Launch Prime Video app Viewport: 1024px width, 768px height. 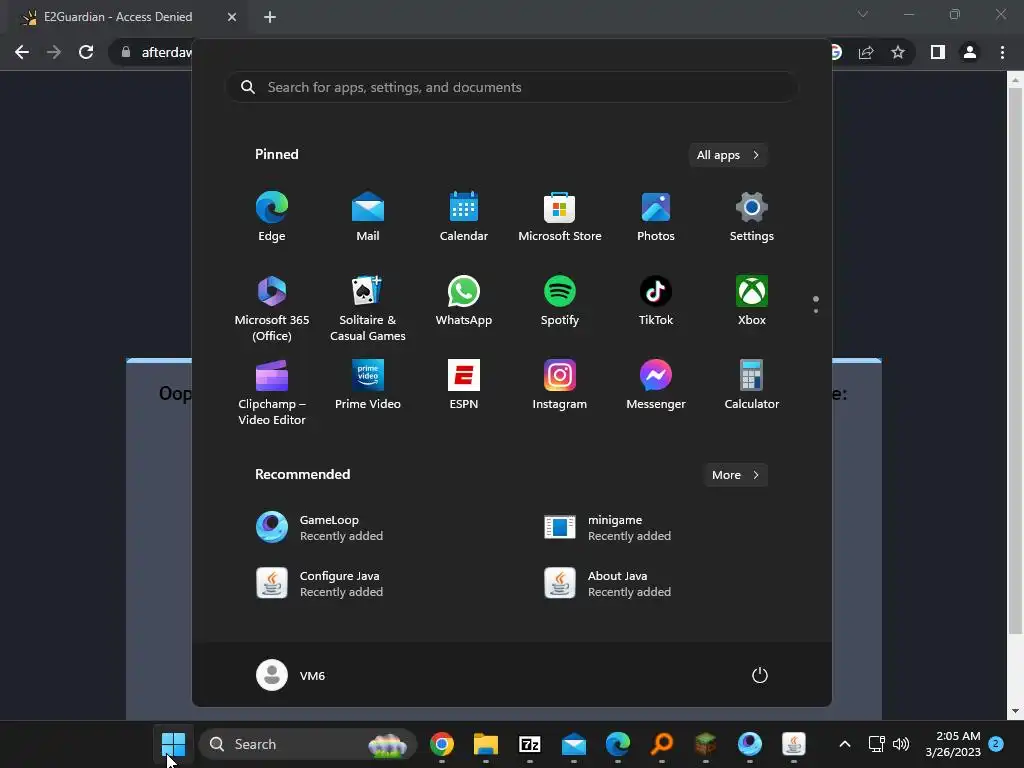[x=368, y=385]
